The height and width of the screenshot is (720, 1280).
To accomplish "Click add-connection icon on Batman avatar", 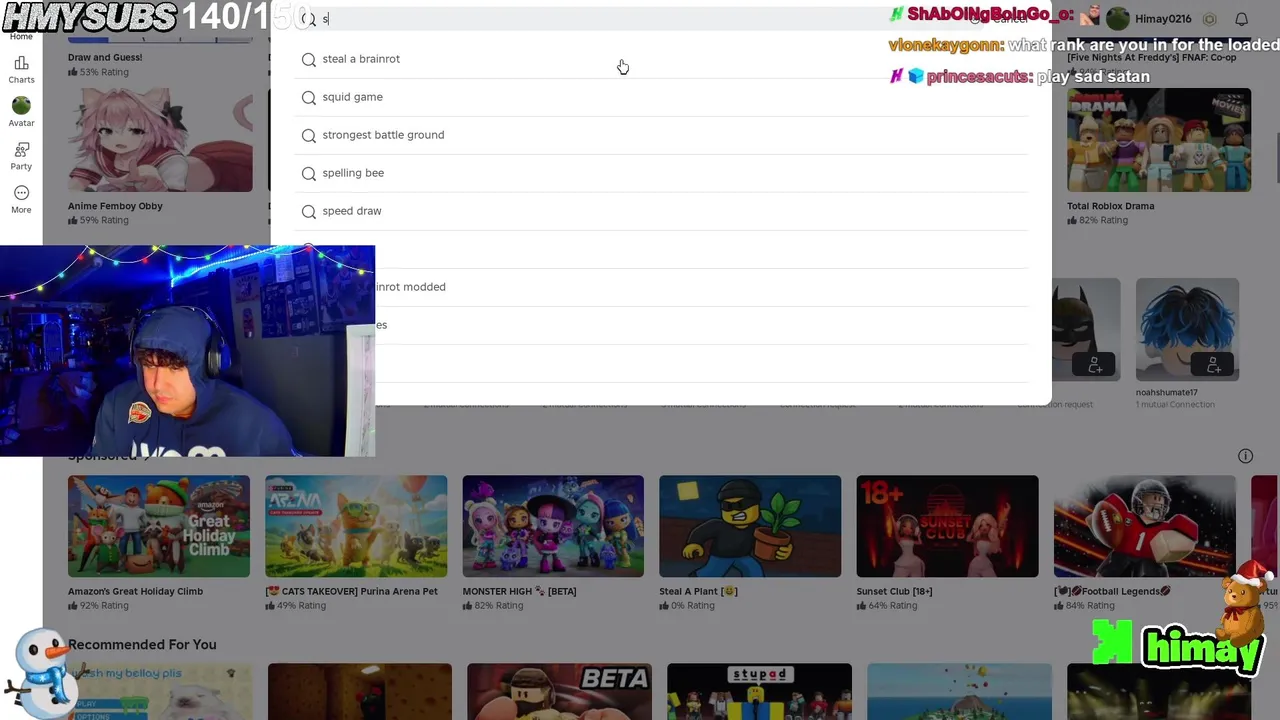I will 1095,365.
